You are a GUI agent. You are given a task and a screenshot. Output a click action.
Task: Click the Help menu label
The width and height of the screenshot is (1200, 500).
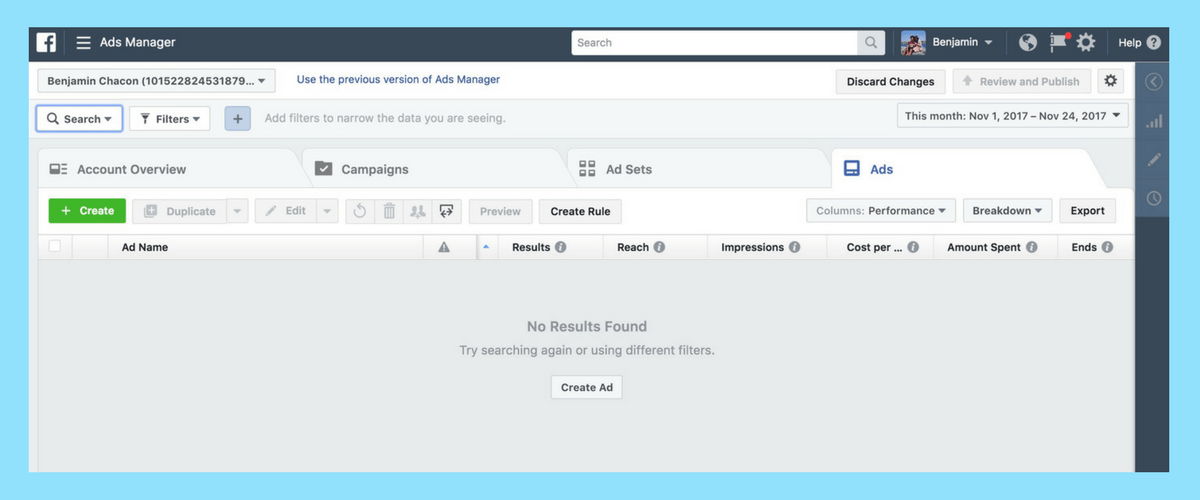(1129, 43)
